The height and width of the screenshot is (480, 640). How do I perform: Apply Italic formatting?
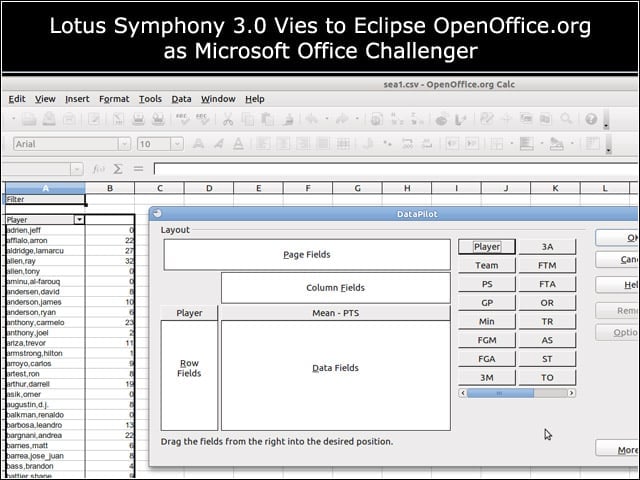pyautogui.click(x=218, y=144)
